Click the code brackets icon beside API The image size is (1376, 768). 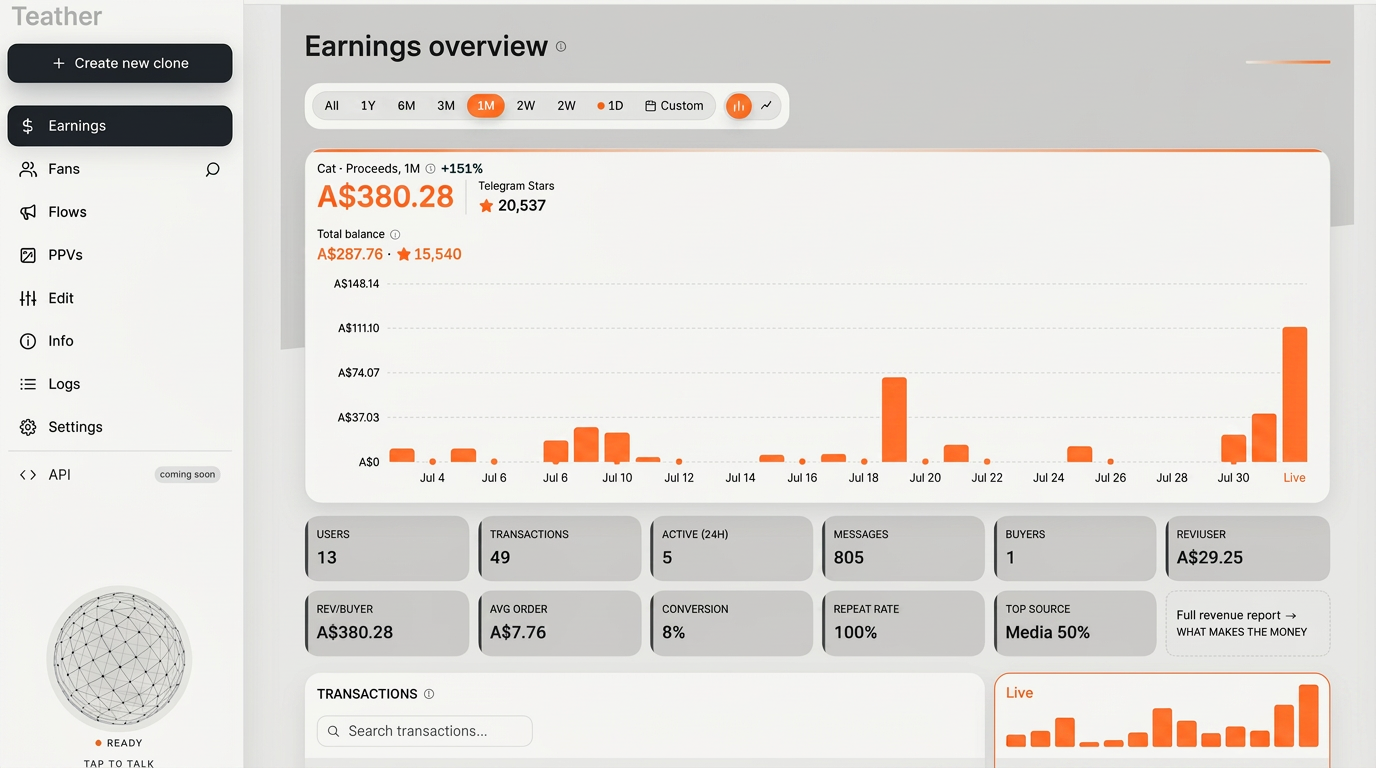(x=28, y=475)
